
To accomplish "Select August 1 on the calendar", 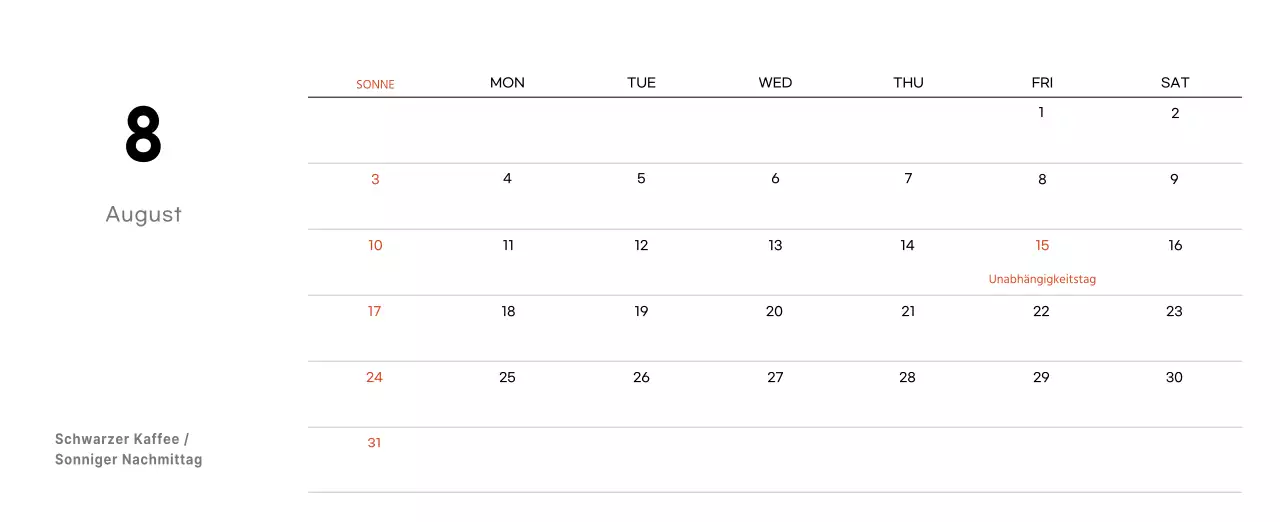I will point(1041,113).
